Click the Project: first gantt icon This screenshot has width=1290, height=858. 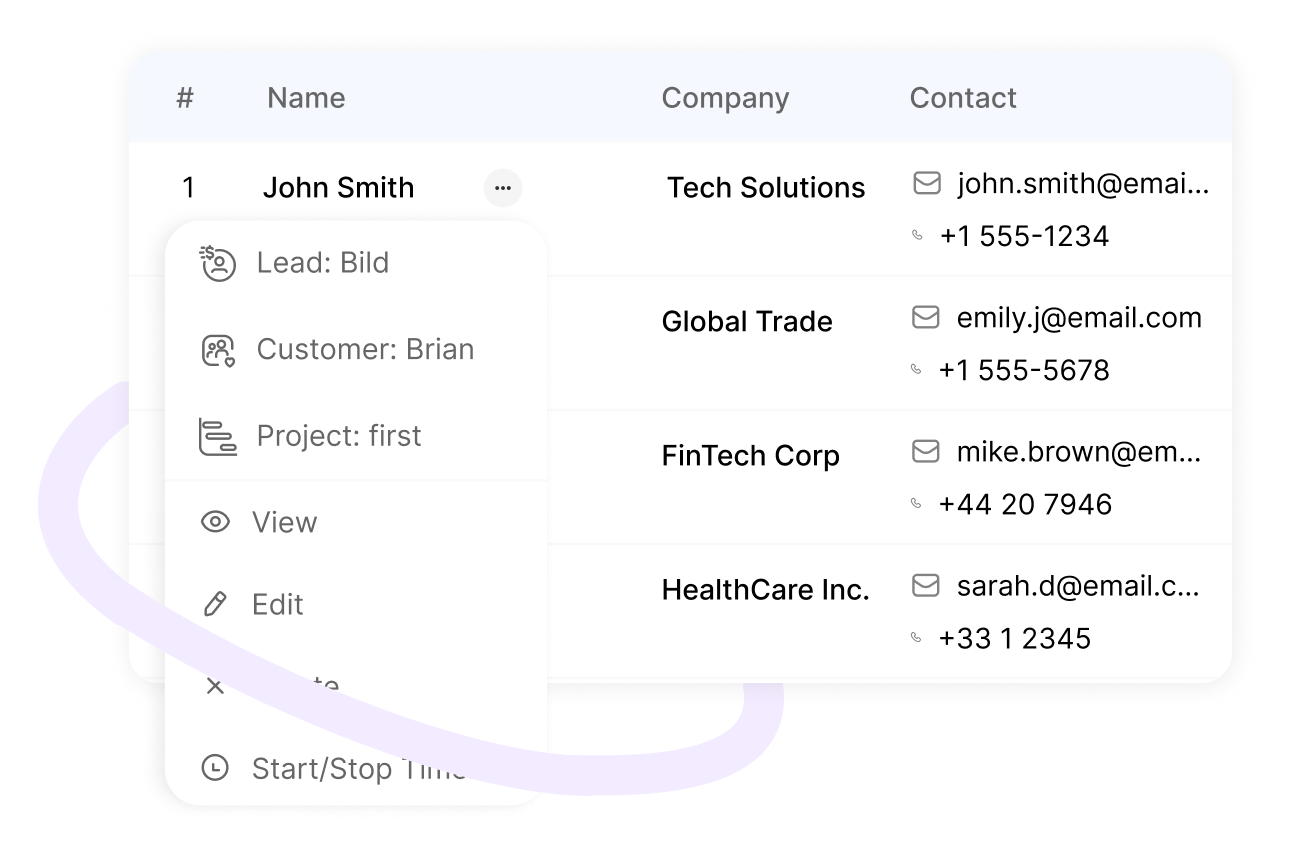click(x=217, y=437)
